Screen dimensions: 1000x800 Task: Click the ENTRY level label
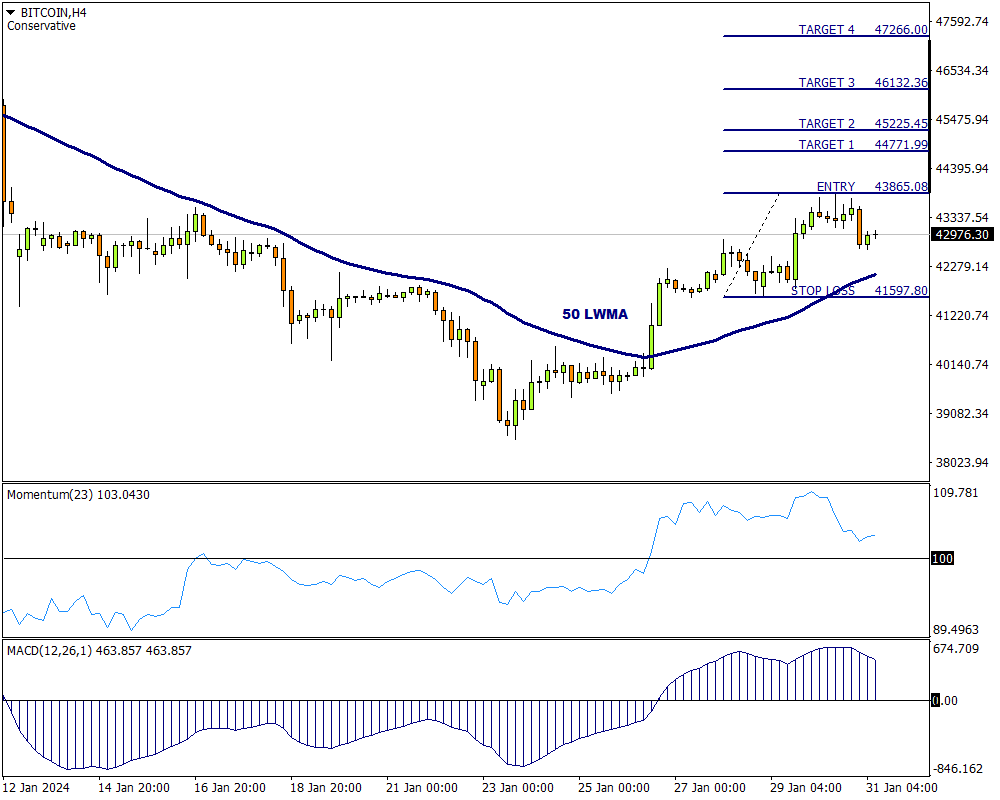pyautogui.click(x=836, y=187)
